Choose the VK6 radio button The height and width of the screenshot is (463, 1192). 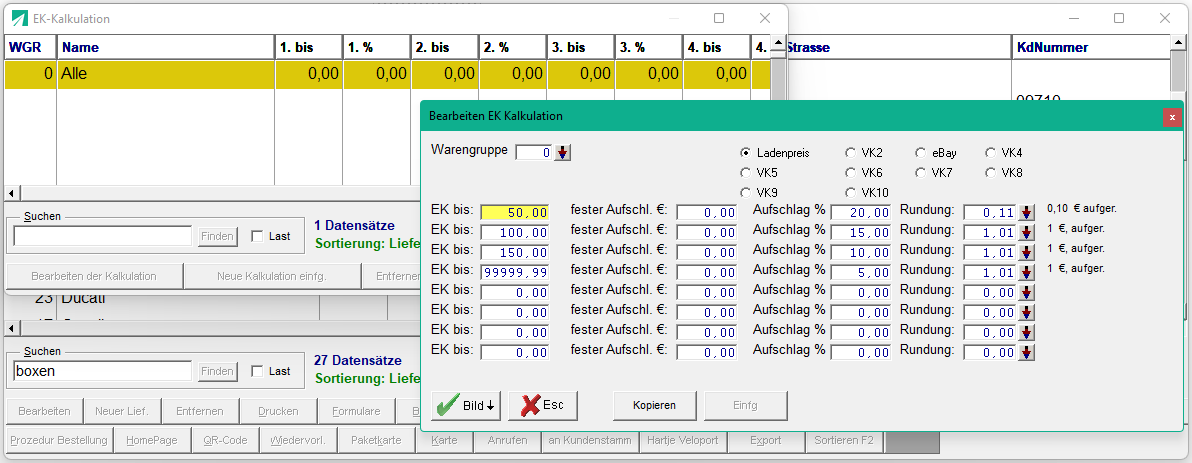(x=851, y=173)
